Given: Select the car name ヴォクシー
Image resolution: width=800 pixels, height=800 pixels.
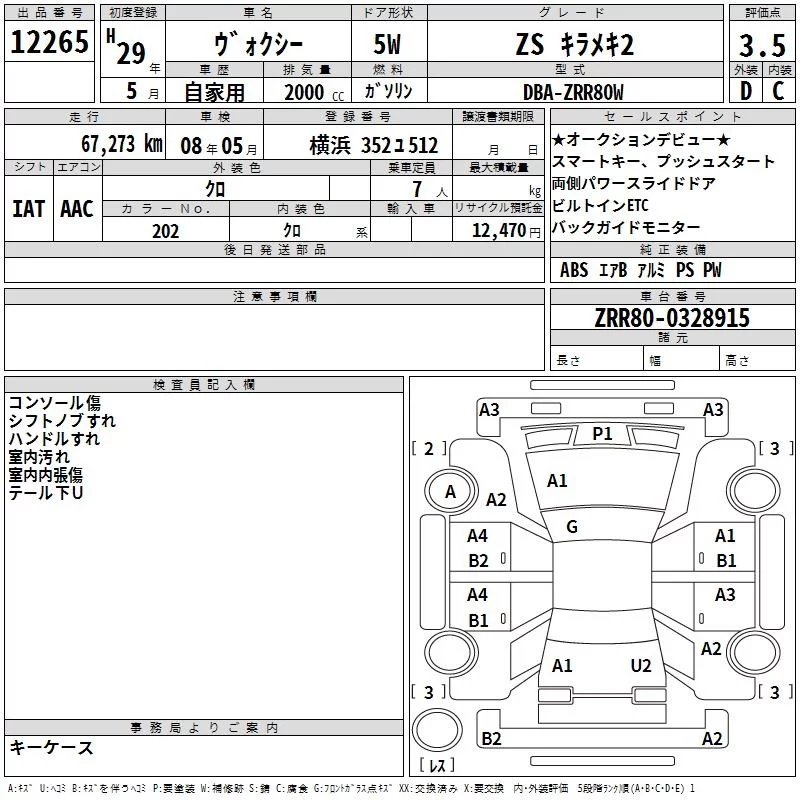Looking at the screenshot, I should click(x=258, y=44).
